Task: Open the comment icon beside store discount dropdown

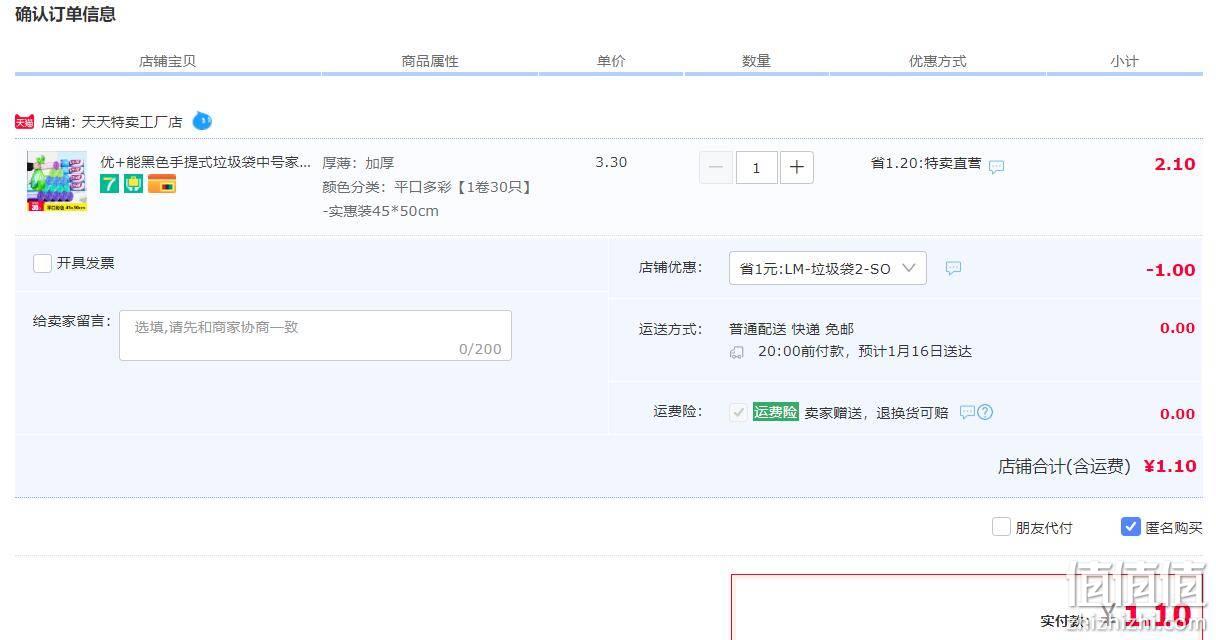Action: pyautogui.click(x=954, y=268)
